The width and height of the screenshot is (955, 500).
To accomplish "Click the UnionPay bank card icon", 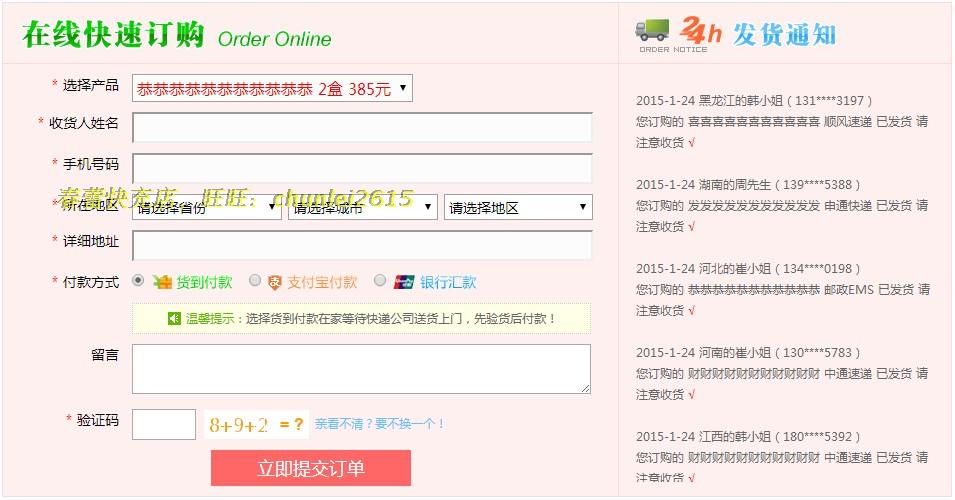I will pos(404,282).
